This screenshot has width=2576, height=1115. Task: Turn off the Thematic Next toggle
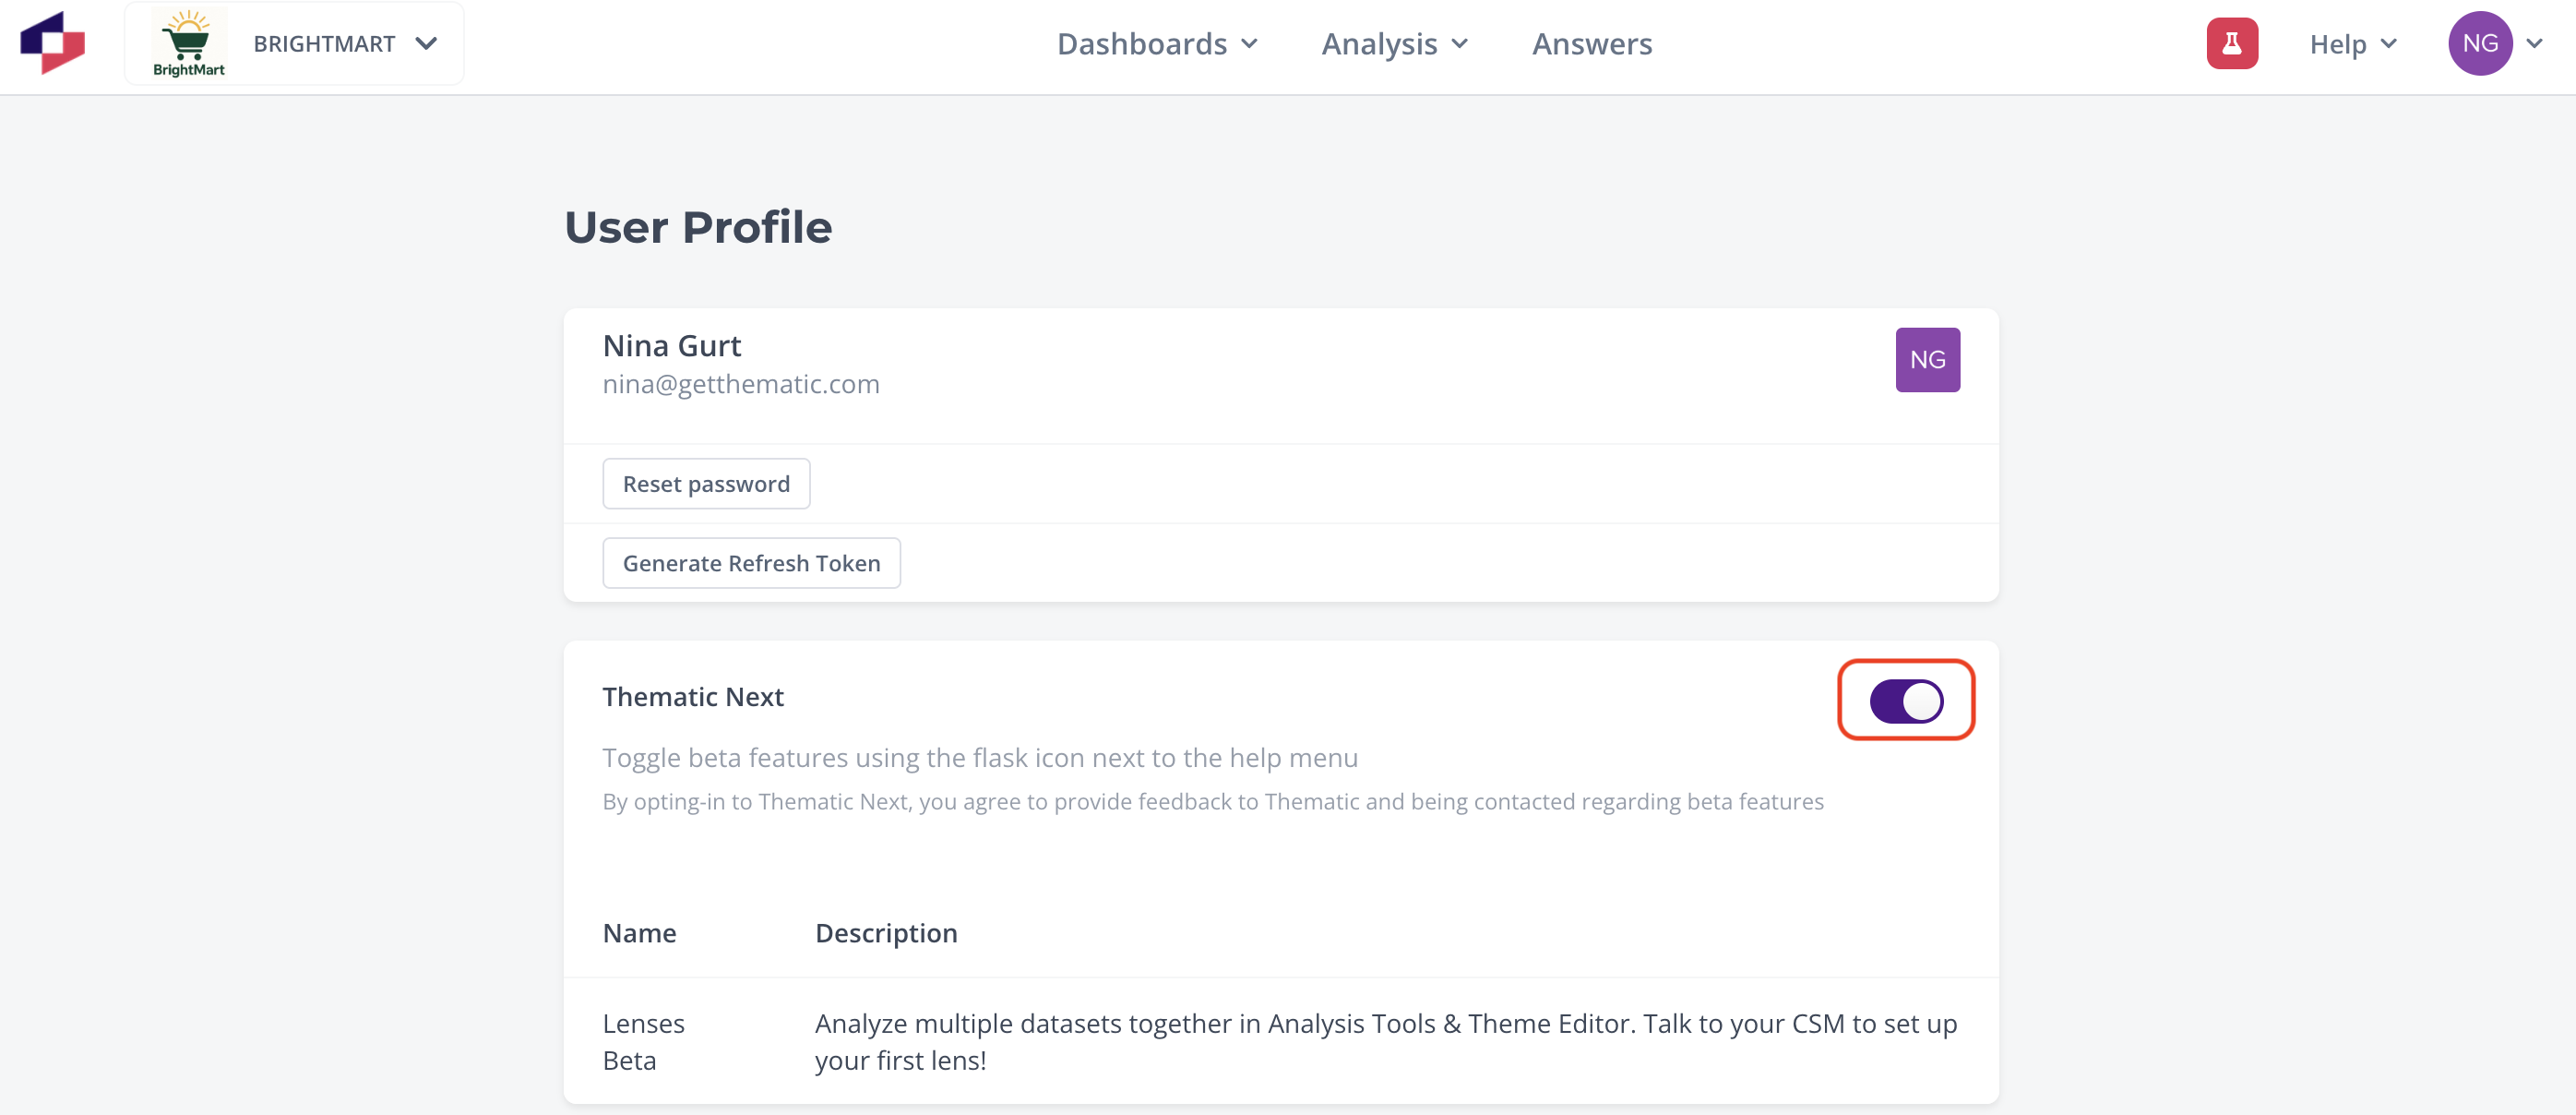click(x=1906, y=701)
